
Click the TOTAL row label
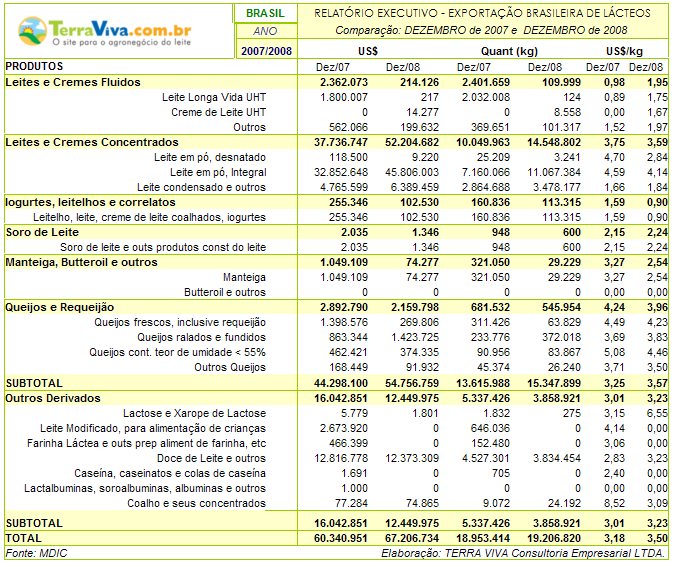click(x=23, y=537)
